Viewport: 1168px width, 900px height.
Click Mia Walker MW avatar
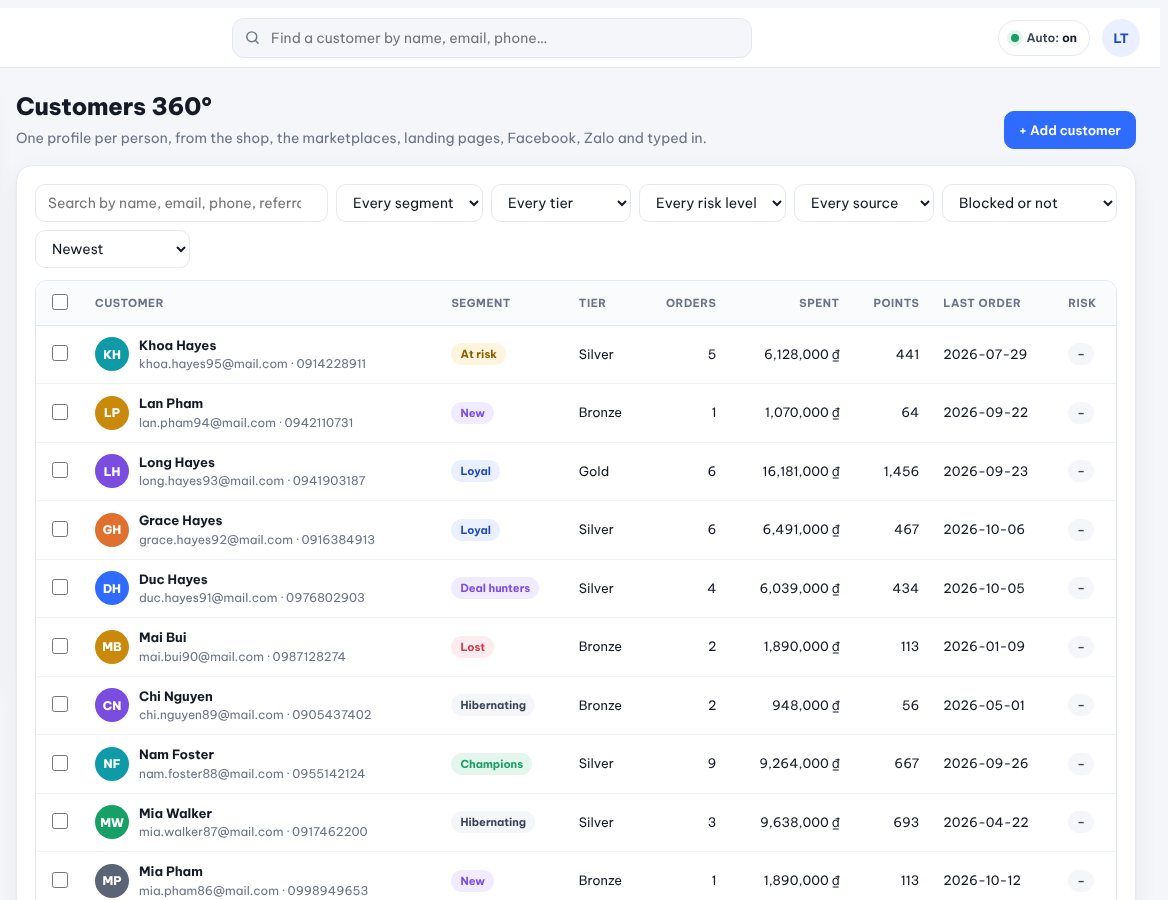click(112, 822)
